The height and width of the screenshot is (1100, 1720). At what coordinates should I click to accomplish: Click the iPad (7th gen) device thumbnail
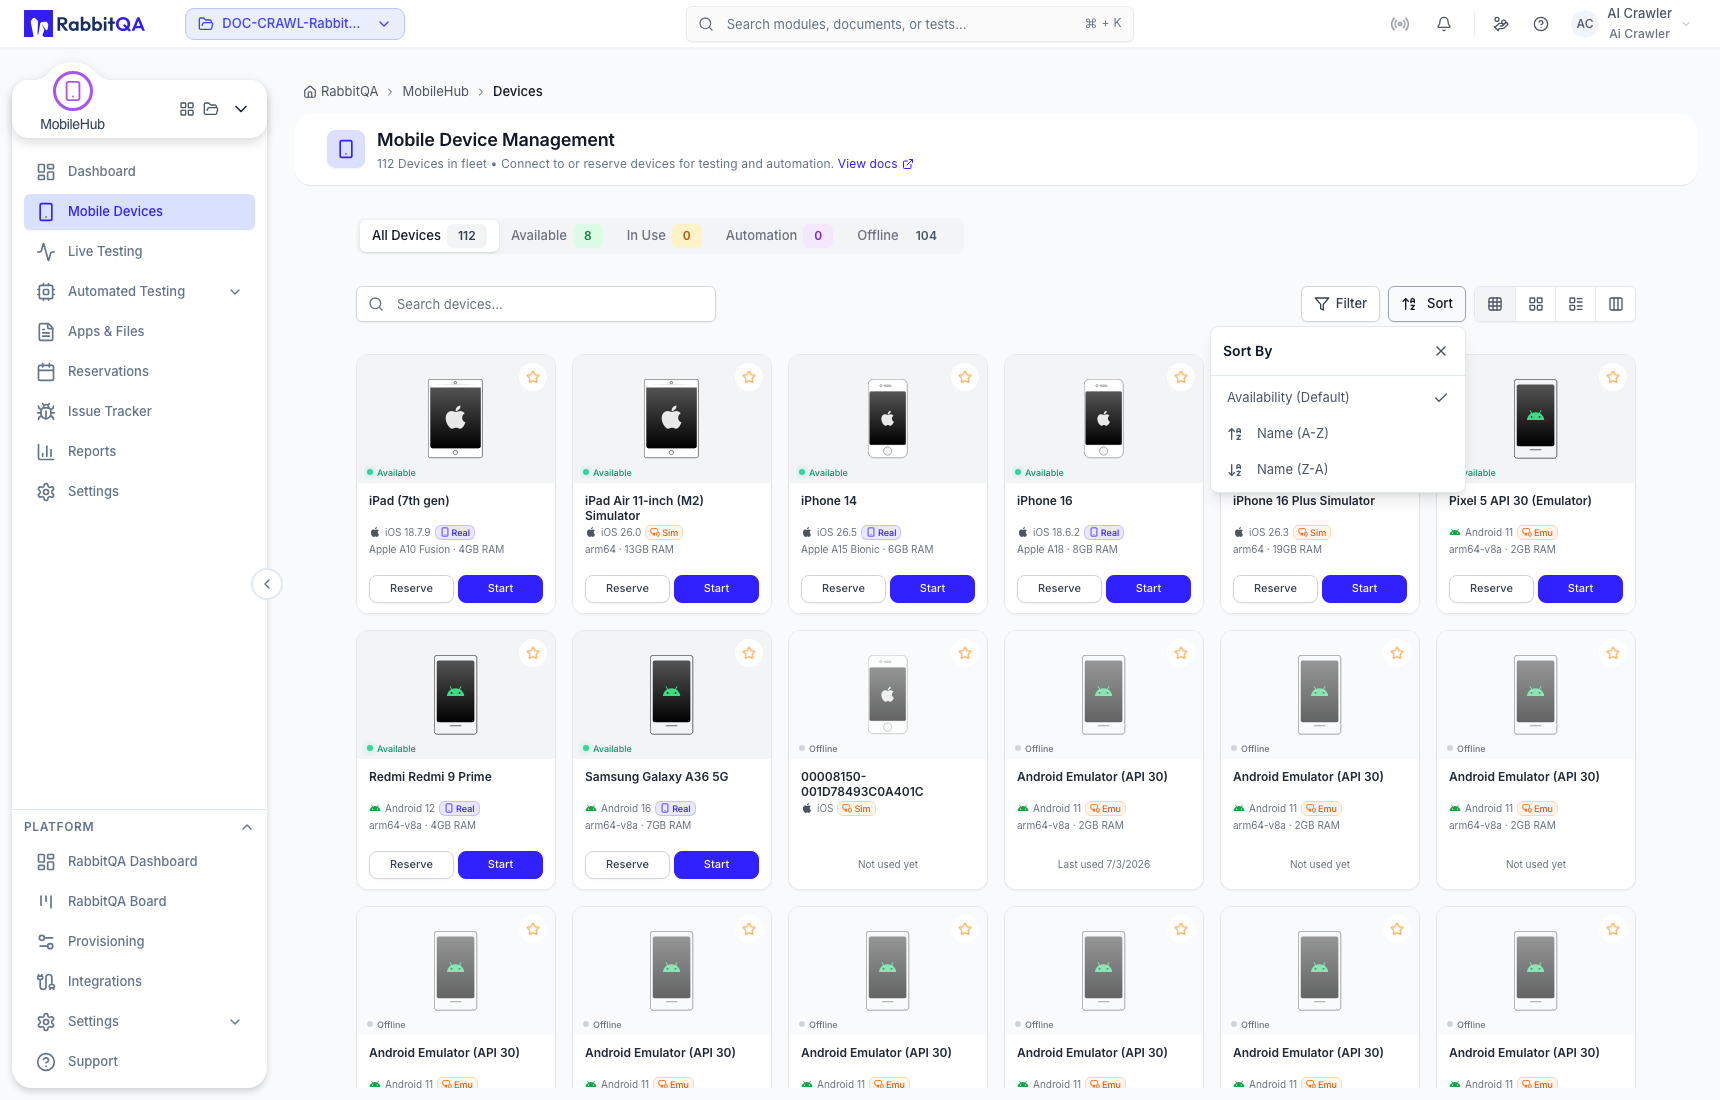coord(456,418)
